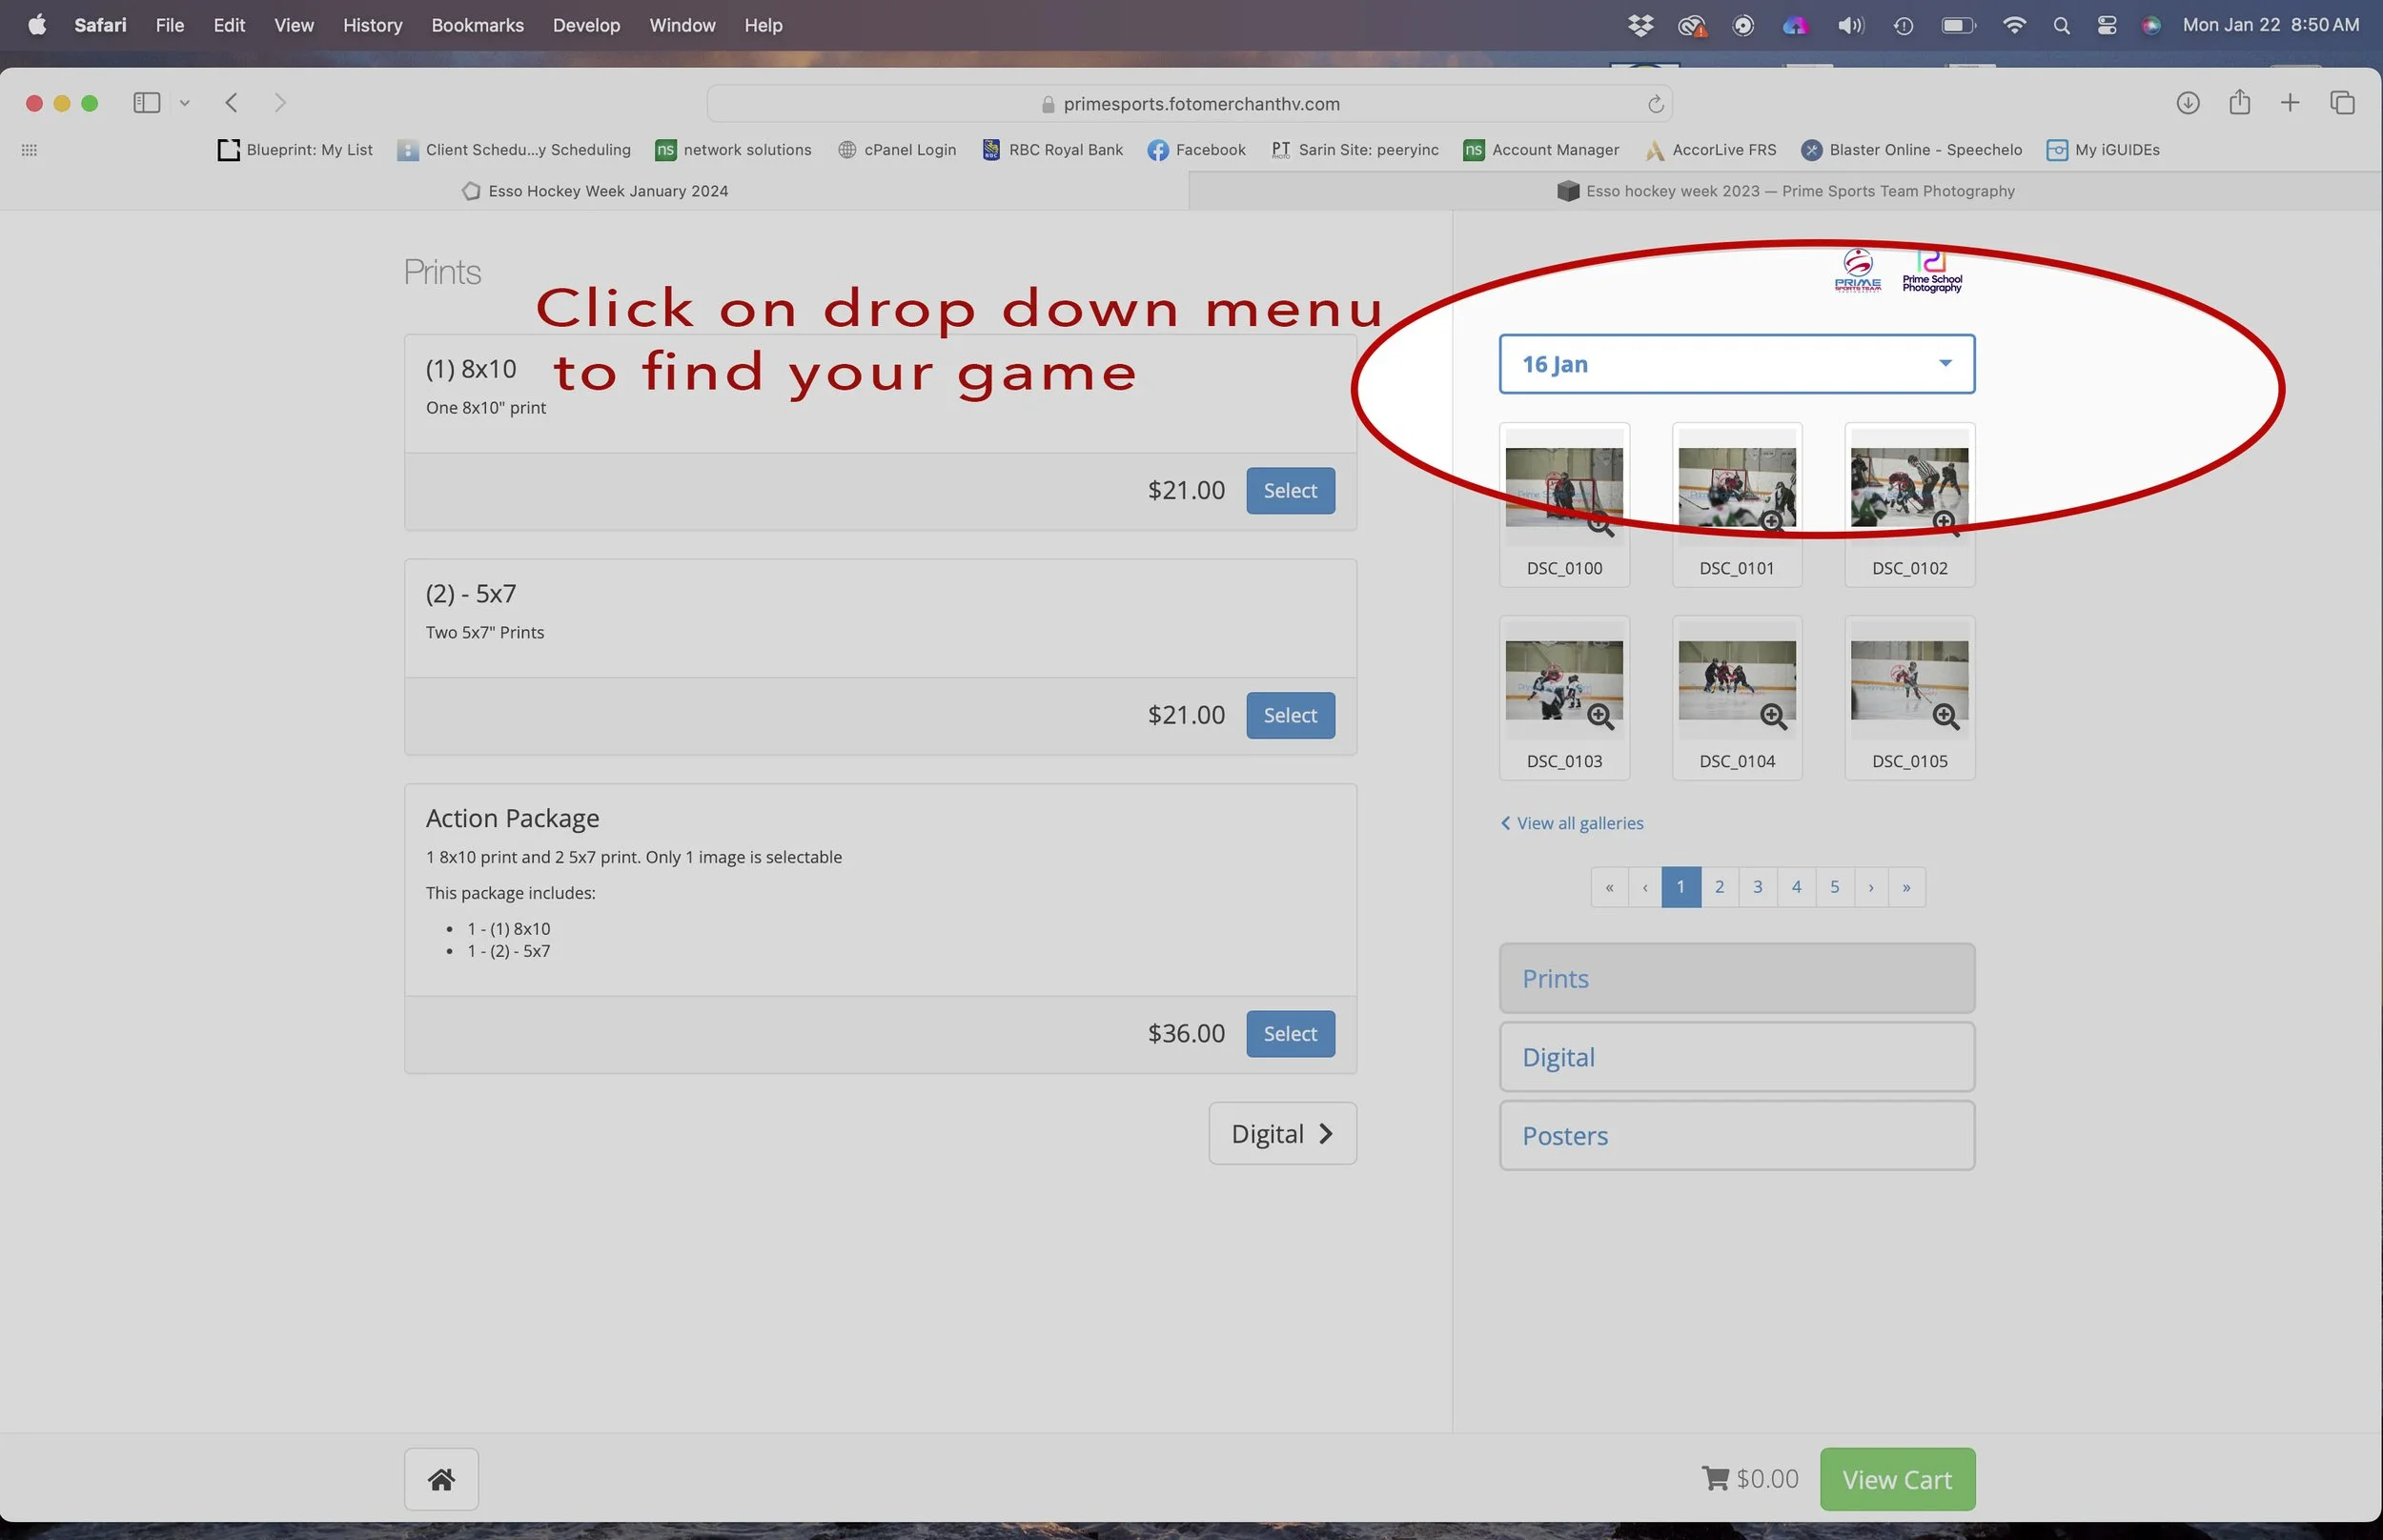The width and height of the screenshot is (2383, 1540).
Task: Open the Bookmarks menu
Action: coord(477,25)
